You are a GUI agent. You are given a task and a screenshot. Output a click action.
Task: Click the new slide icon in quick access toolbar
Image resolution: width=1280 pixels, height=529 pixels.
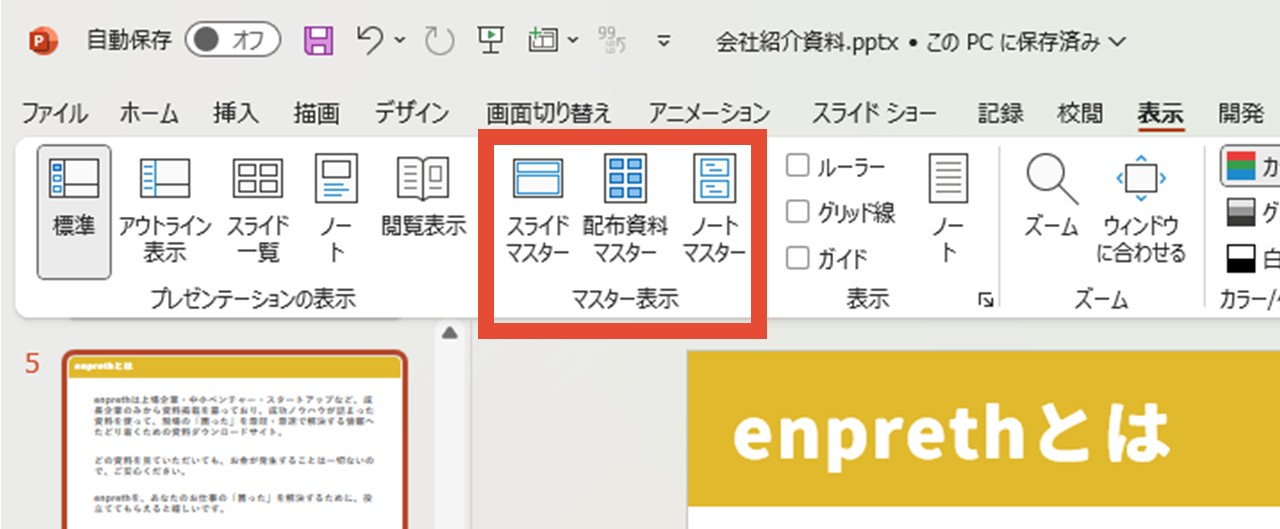[543, 40]
